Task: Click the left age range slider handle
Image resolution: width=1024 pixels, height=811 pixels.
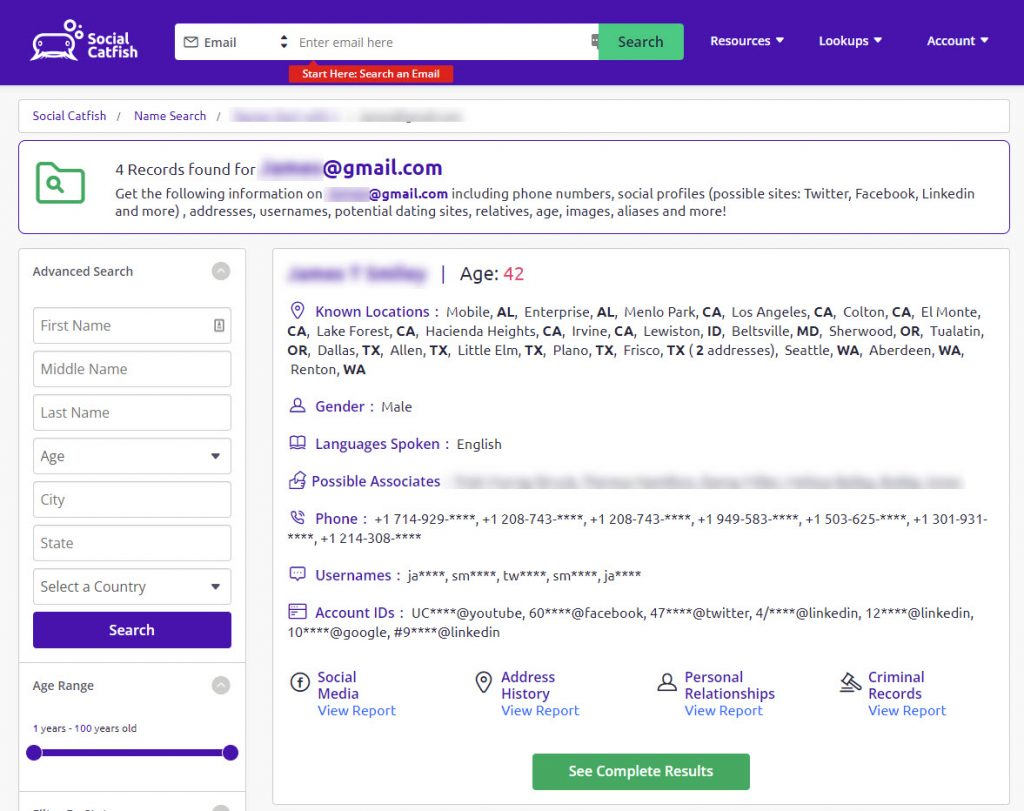Action: pos(34,753)
